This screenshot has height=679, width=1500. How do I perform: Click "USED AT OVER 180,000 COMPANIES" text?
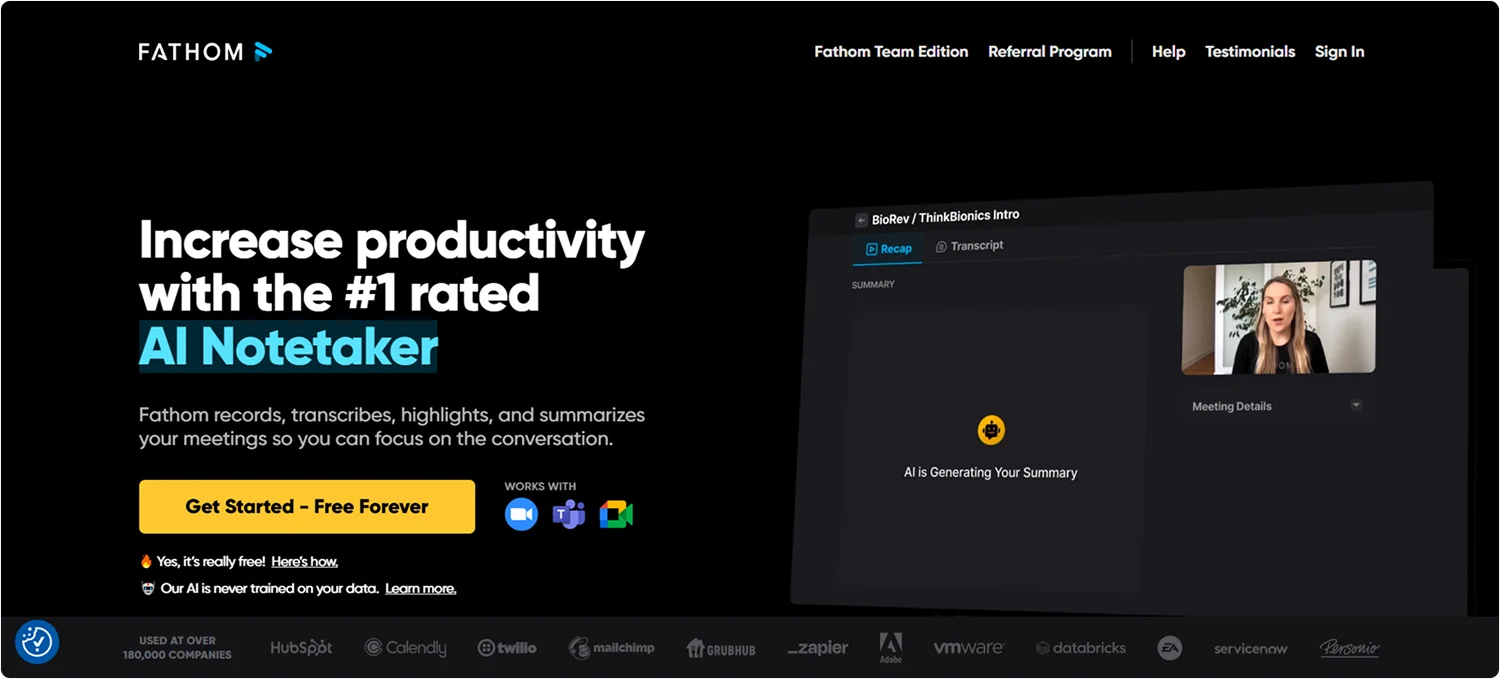tap(177, 648)
